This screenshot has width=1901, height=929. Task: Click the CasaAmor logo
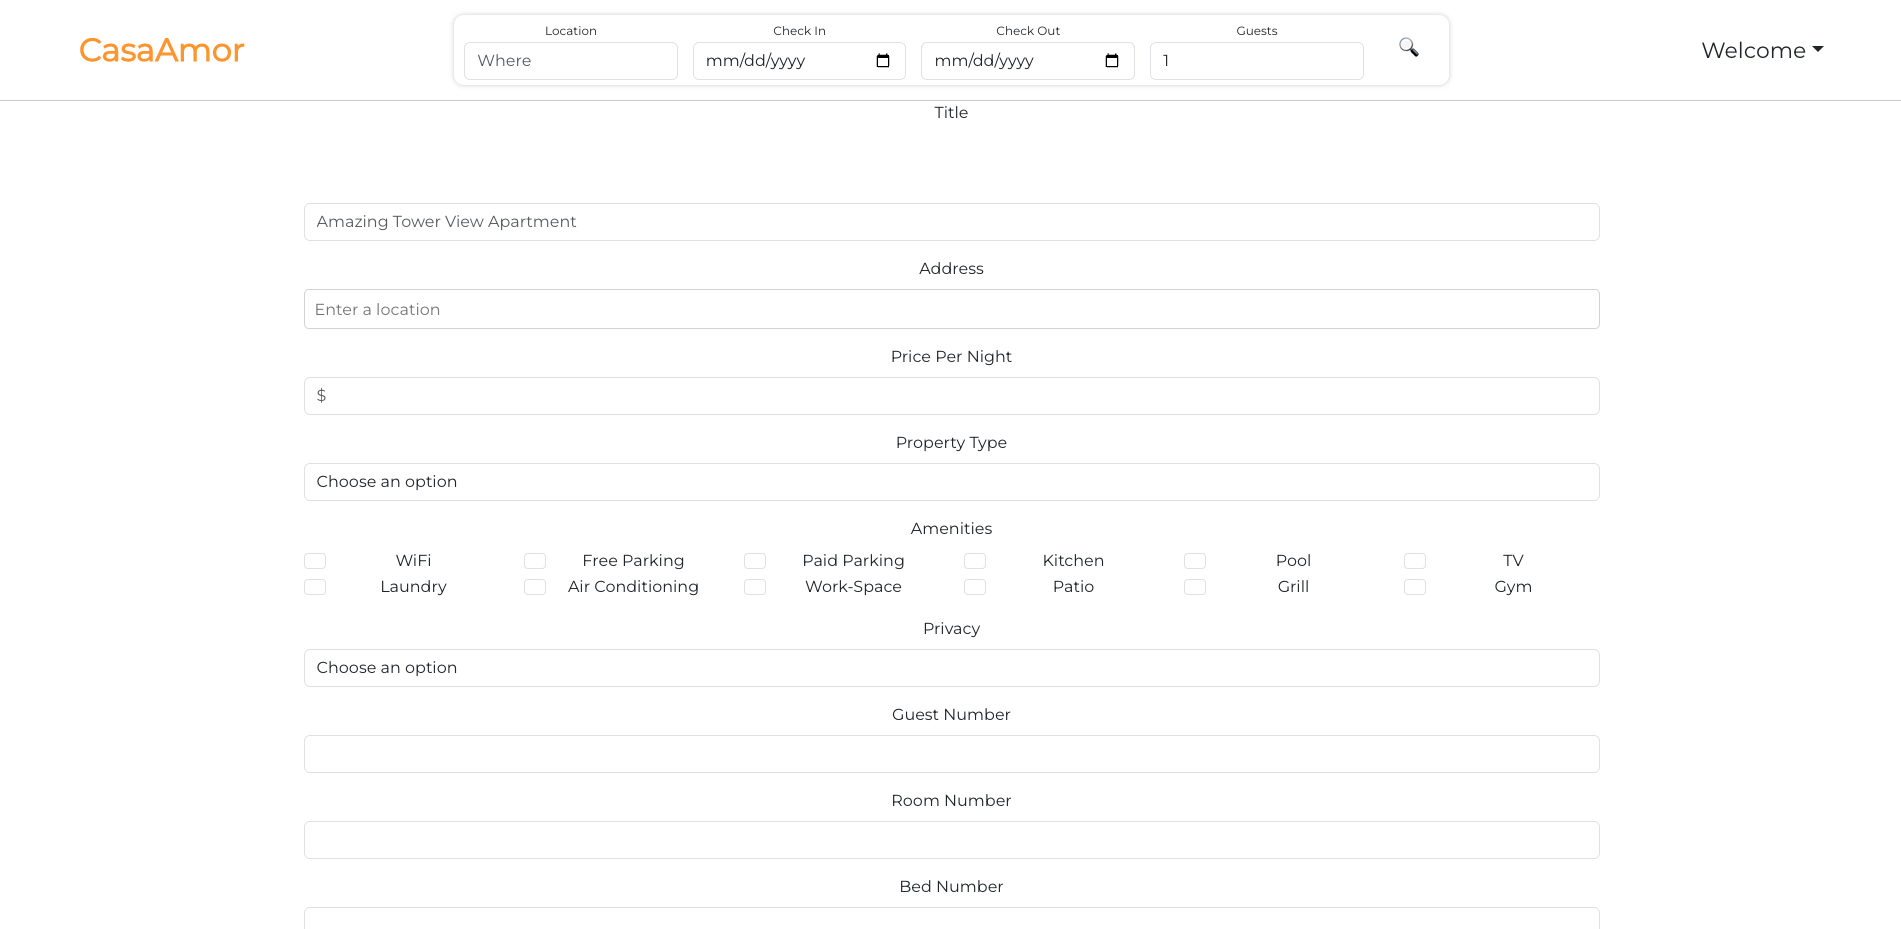pos(161,50)
